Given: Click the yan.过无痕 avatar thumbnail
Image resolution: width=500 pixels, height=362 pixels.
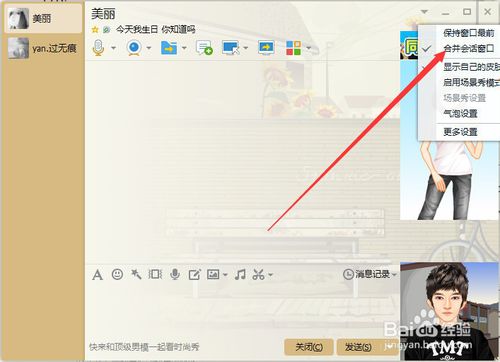Looking at the screenshot, I should click(19, 48).
